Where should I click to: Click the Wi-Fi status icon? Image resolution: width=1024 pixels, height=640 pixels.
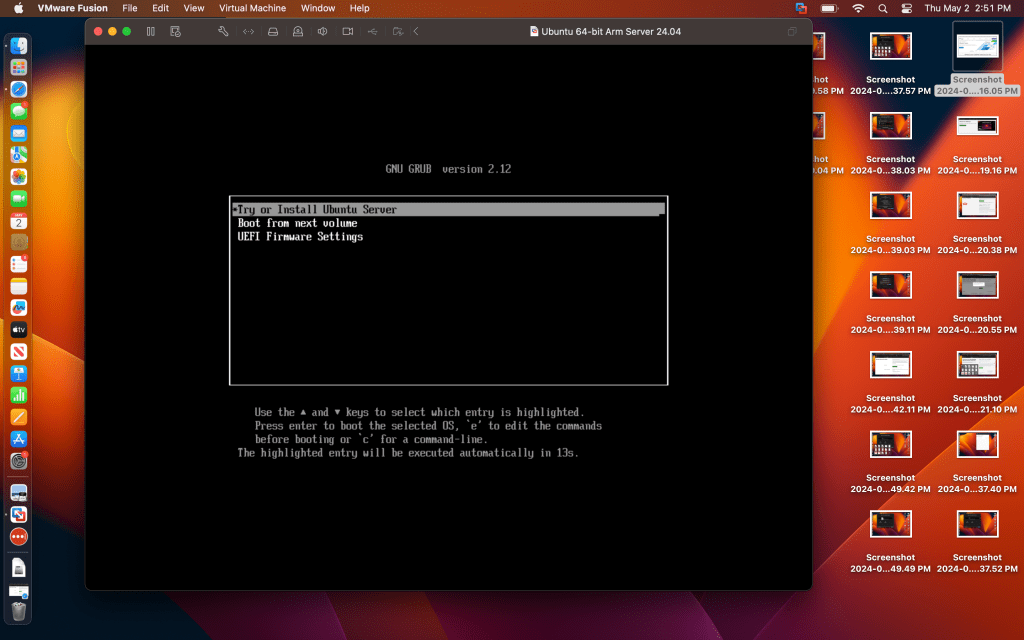(x=858, y=8)
